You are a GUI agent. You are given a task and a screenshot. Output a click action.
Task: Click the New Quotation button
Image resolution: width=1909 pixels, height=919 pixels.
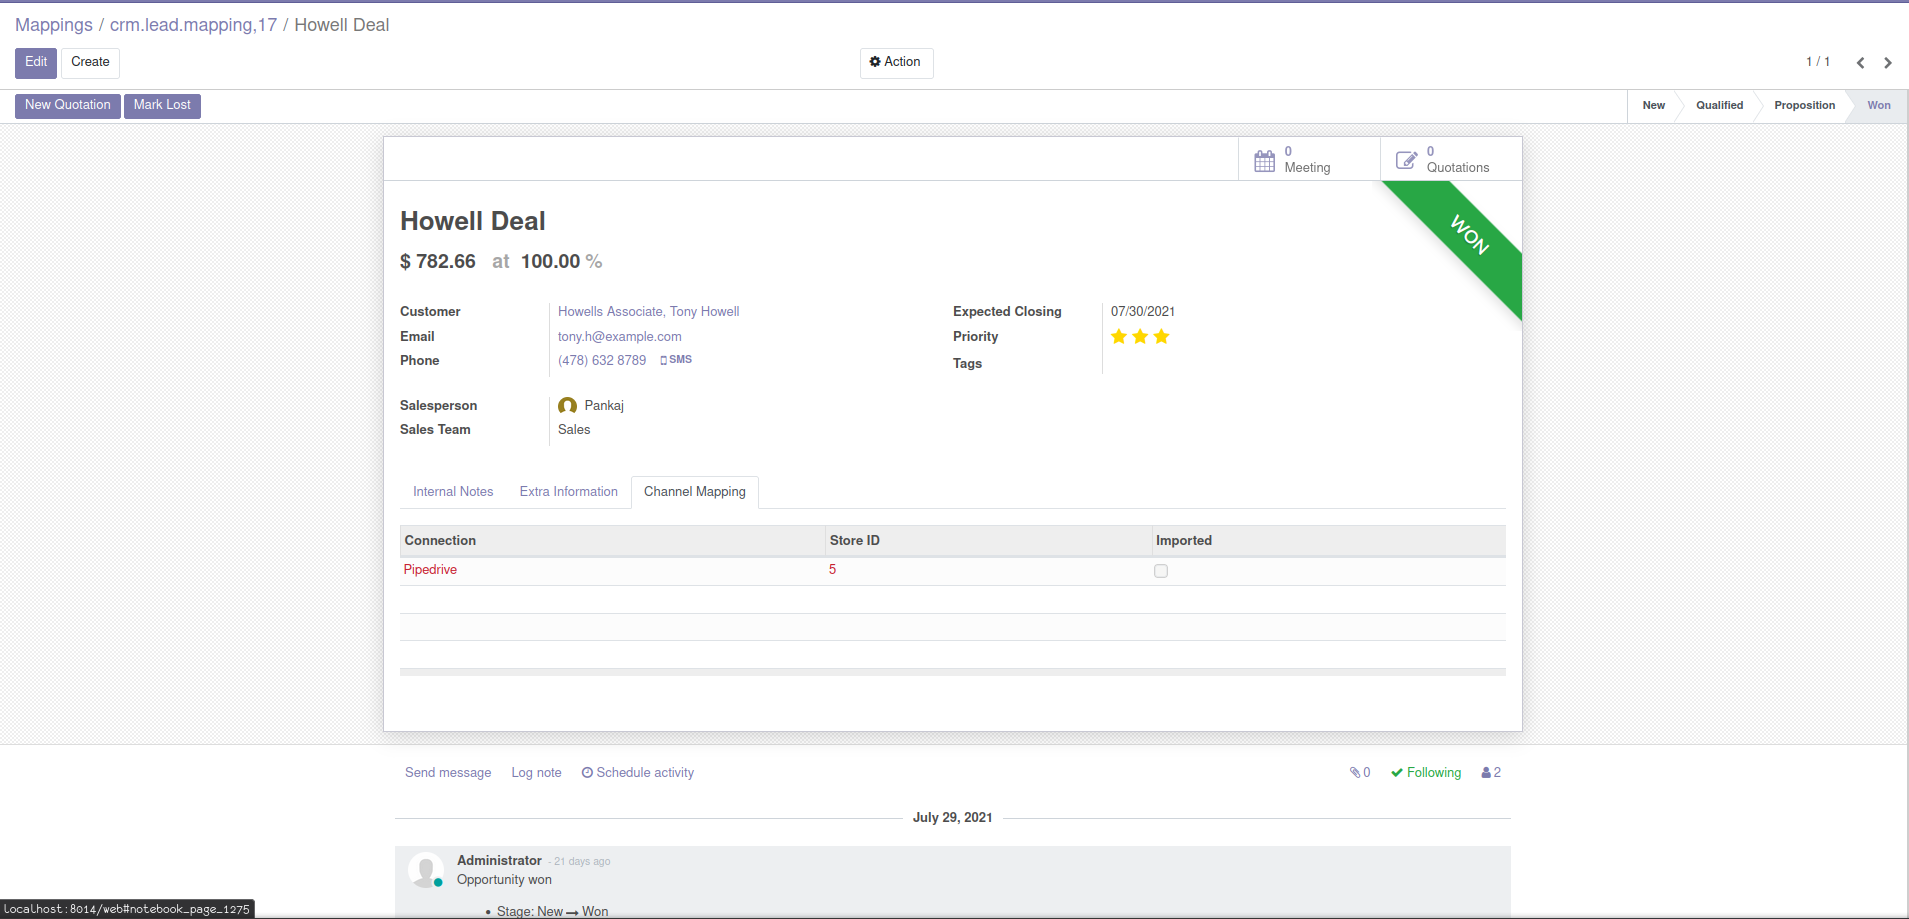[x=68, y=105]
